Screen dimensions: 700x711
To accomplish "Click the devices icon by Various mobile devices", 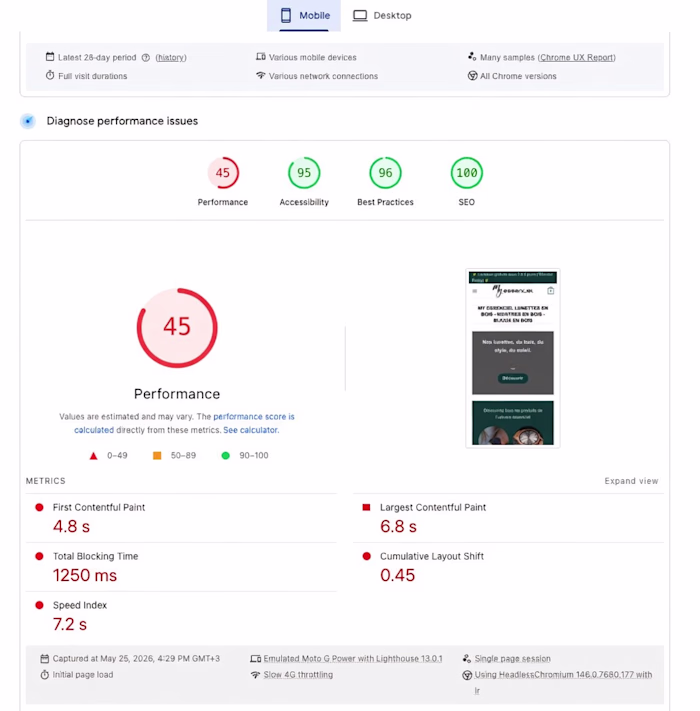I will pos(261,57).
